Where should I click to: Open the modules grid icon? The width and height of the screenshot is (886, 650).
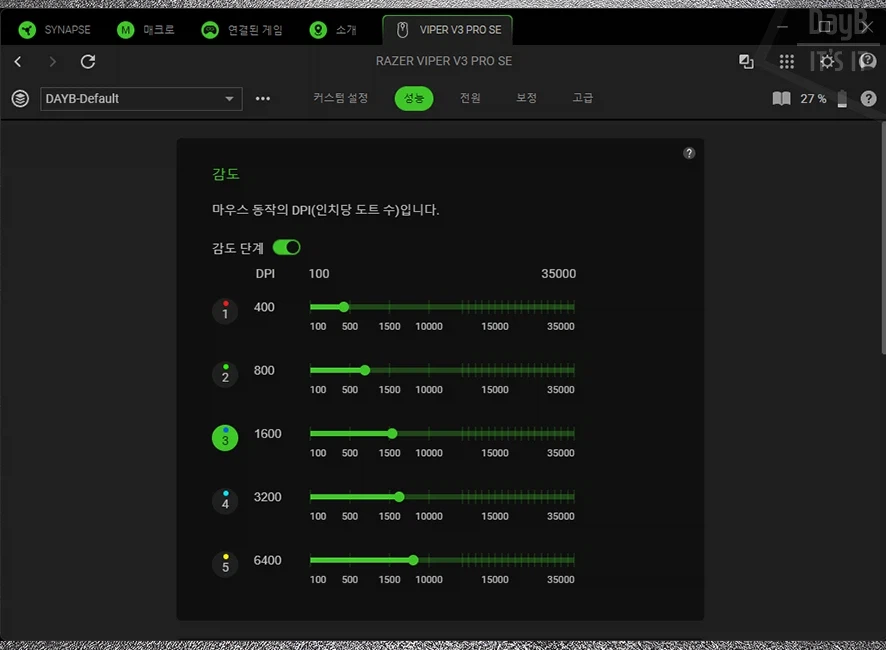[787, 61]
